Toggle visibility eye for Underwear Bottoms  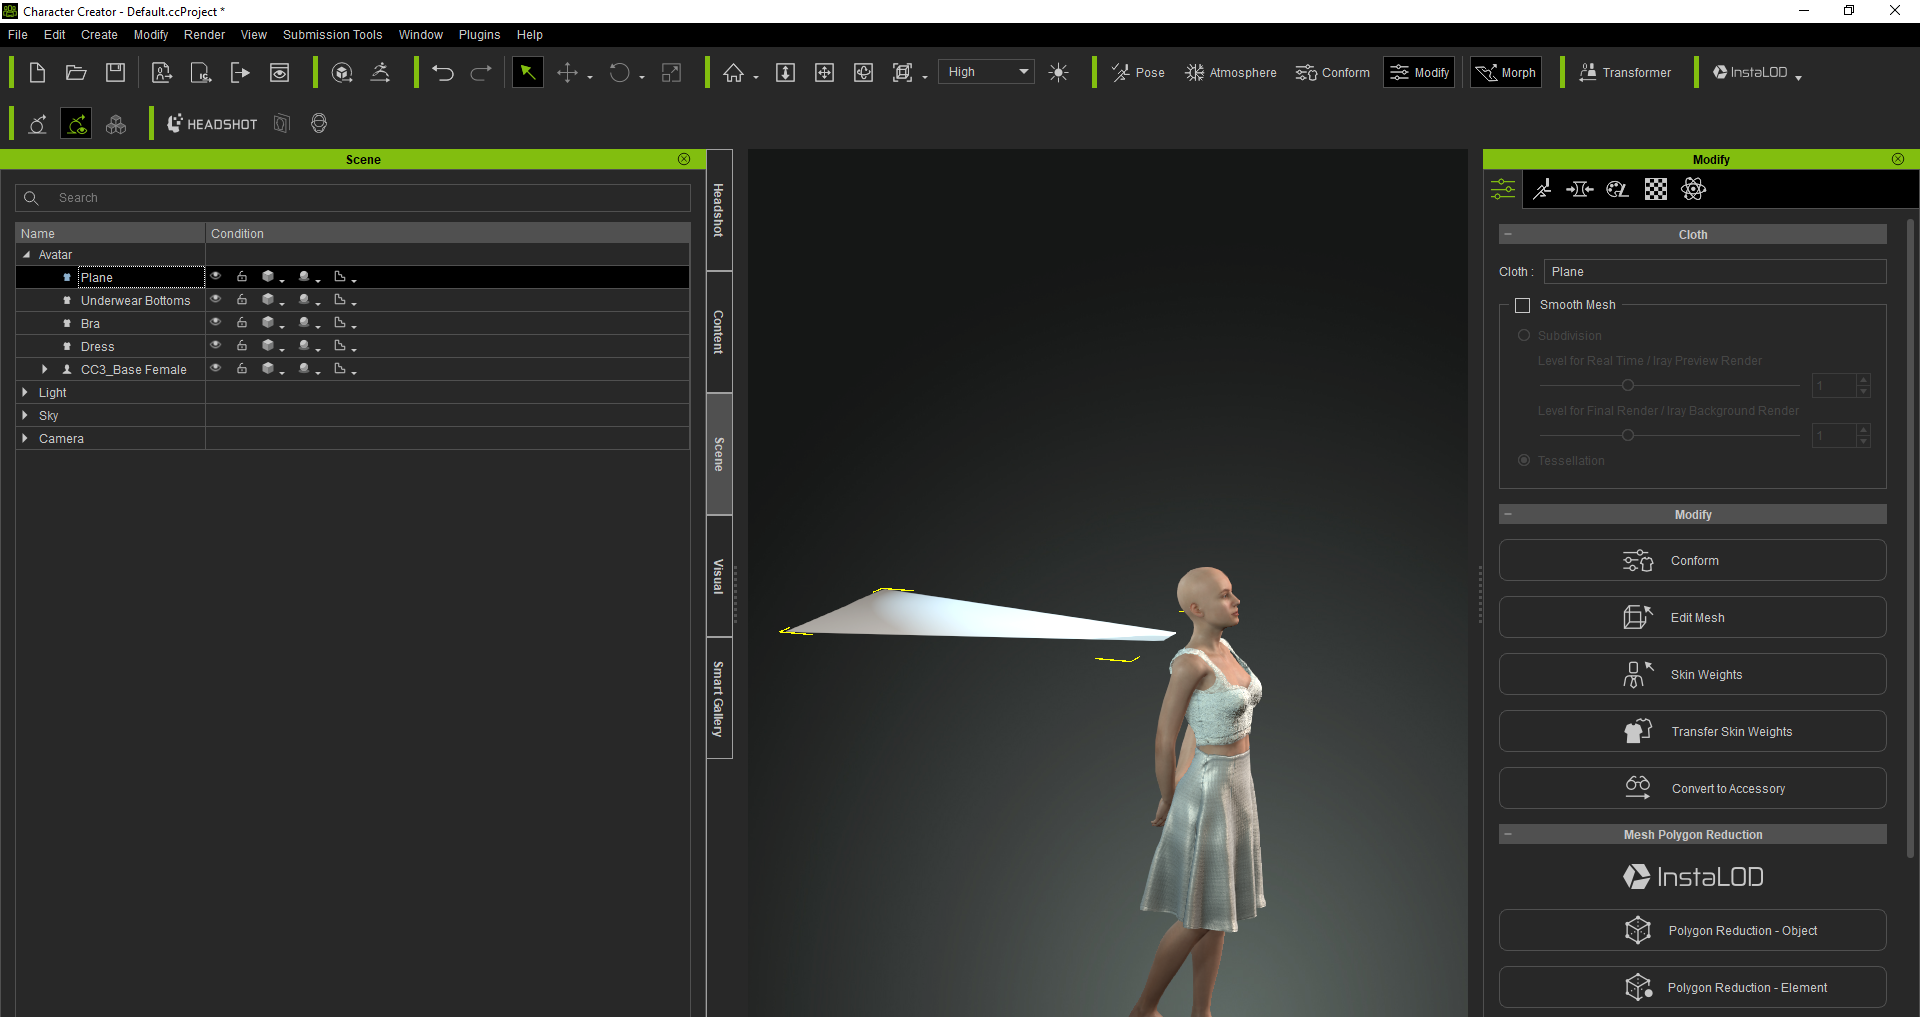[x=215, y=299]
